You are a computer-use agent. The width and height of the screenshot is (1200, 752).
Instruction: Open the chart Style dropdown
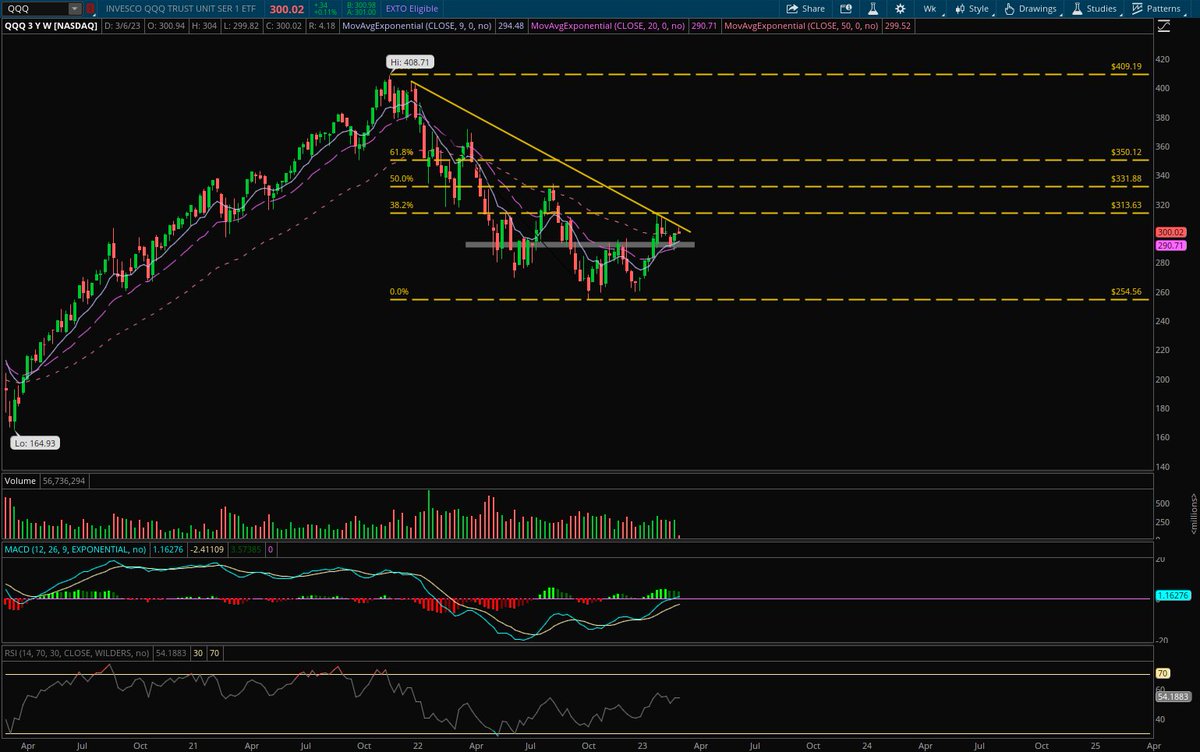(974, 9)
